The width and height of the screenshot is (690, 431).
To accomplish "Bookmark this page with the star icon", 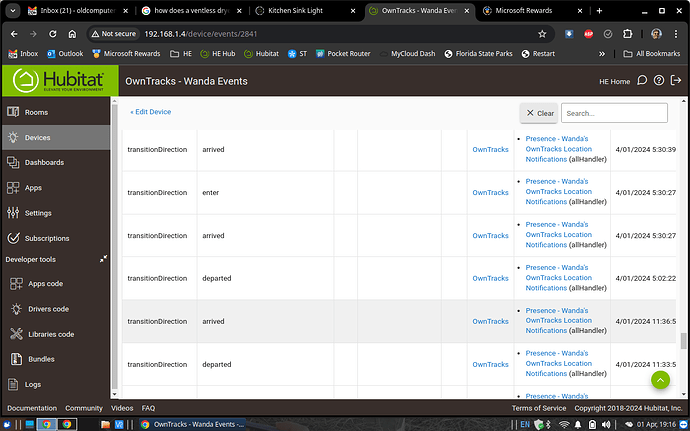I will click(542, 34).
